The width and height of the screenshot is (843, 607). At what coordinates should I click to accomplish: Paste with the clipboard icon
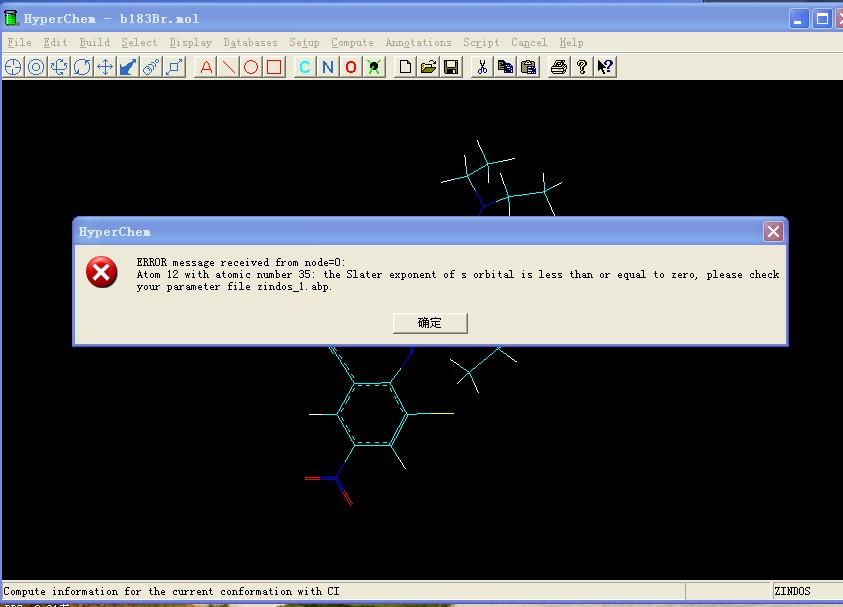click(x=528, y=67)
